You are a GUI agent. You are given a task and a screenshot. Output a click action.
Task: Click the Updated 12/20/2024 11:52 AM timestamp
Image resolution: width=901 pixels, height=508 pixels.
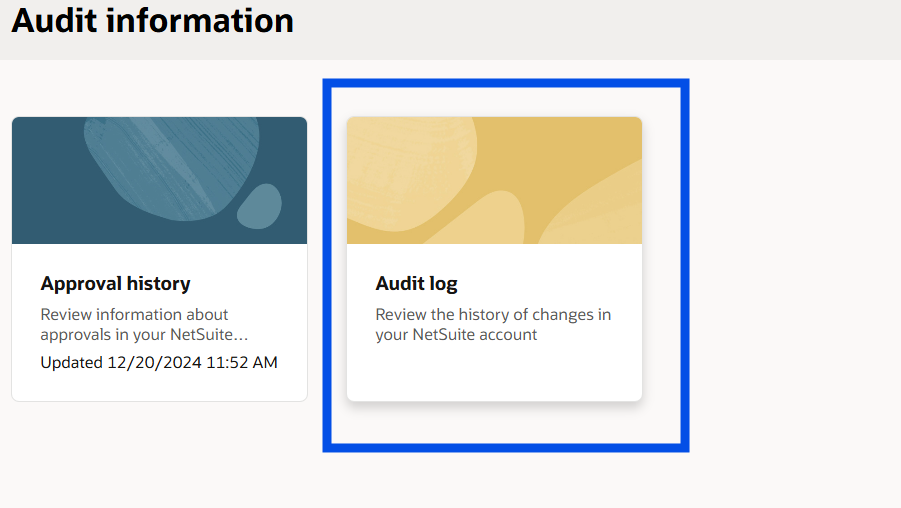159,363
